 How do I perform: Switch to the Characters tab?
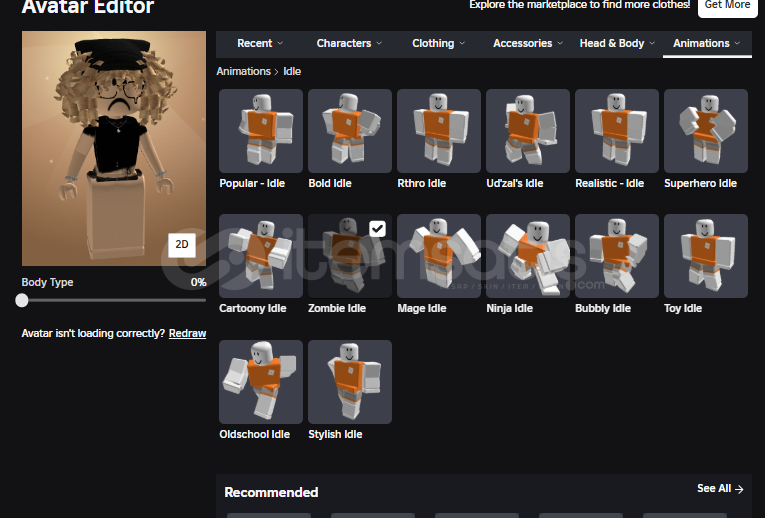pos(349,43)
